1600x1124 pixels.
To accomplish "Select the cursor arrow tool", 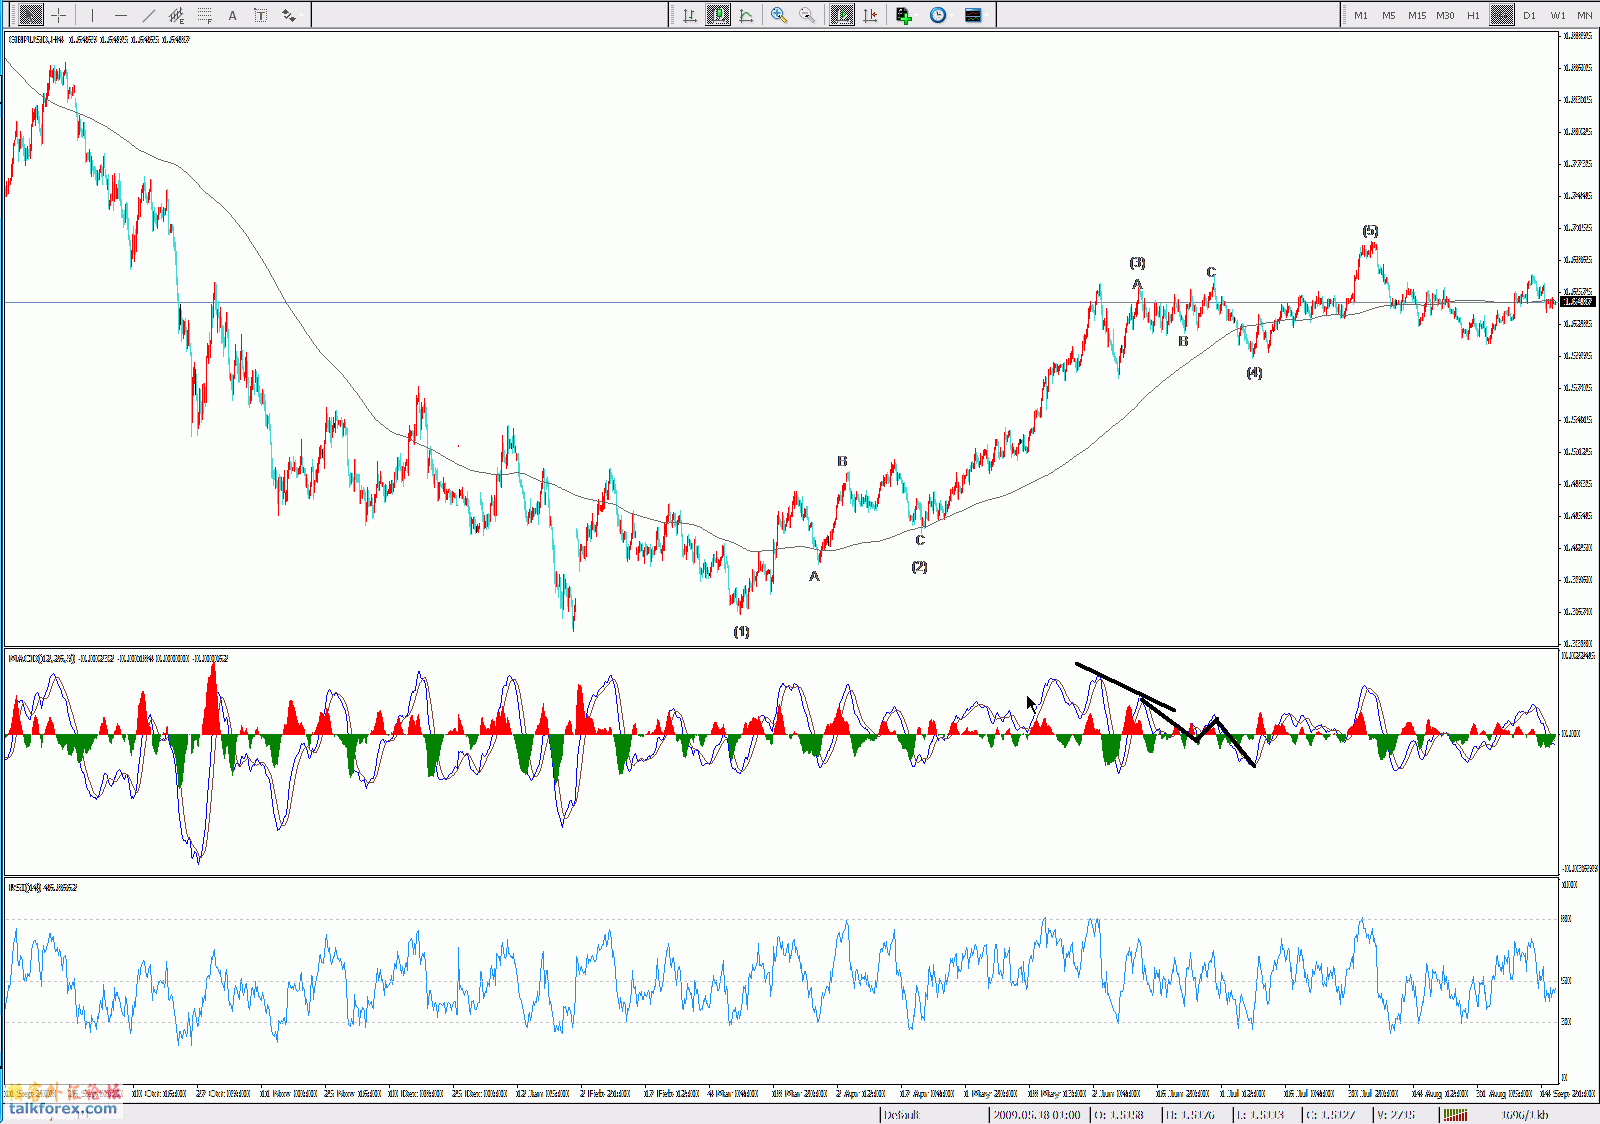I will click(x=31, y=15).
